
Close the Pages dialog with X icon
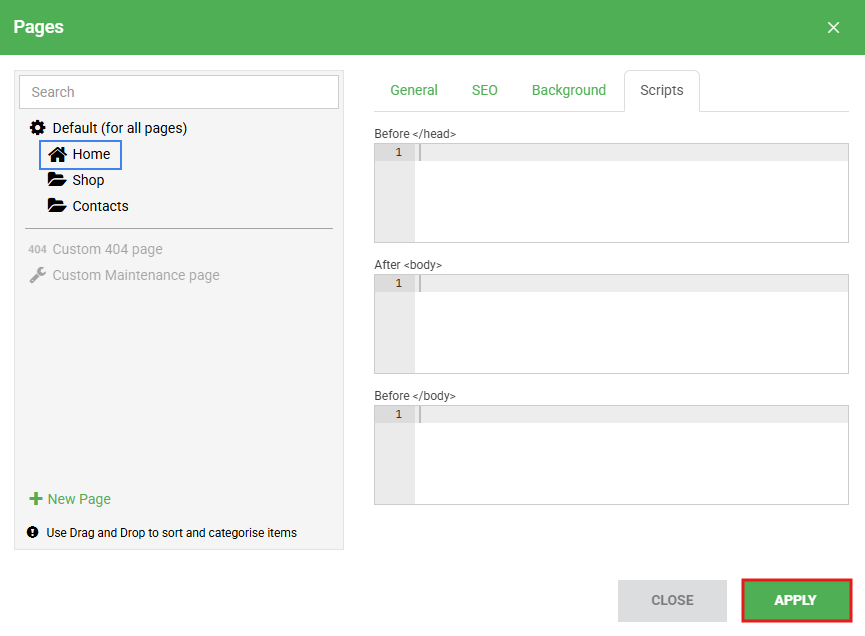pos(833,27)
